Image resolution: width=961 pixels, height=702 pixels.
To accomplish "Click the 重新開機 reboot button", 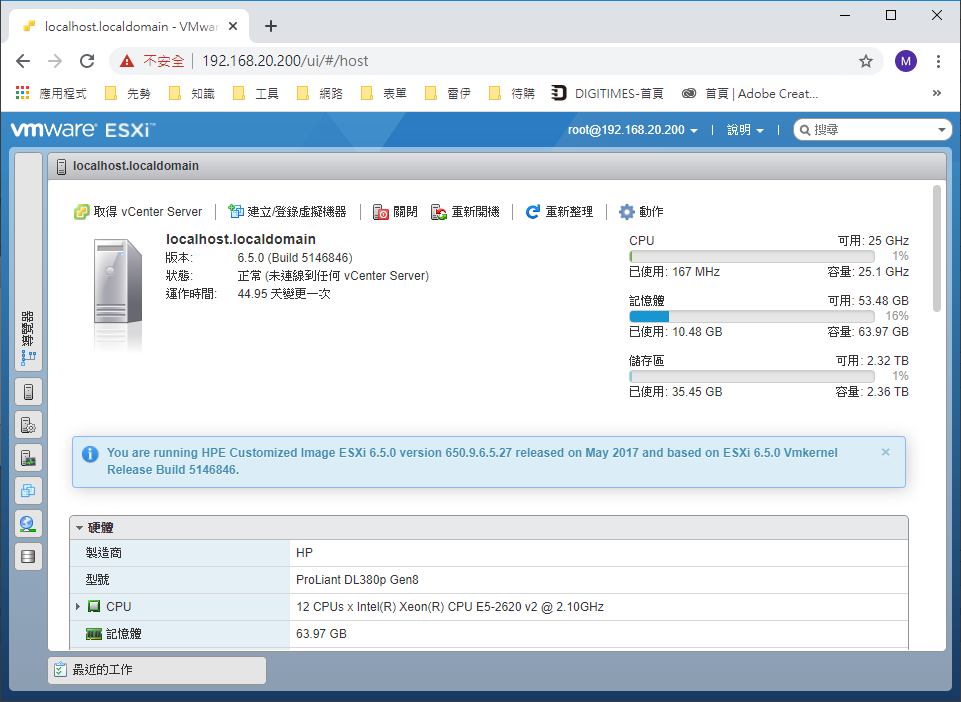I will [x=465, y=212].
